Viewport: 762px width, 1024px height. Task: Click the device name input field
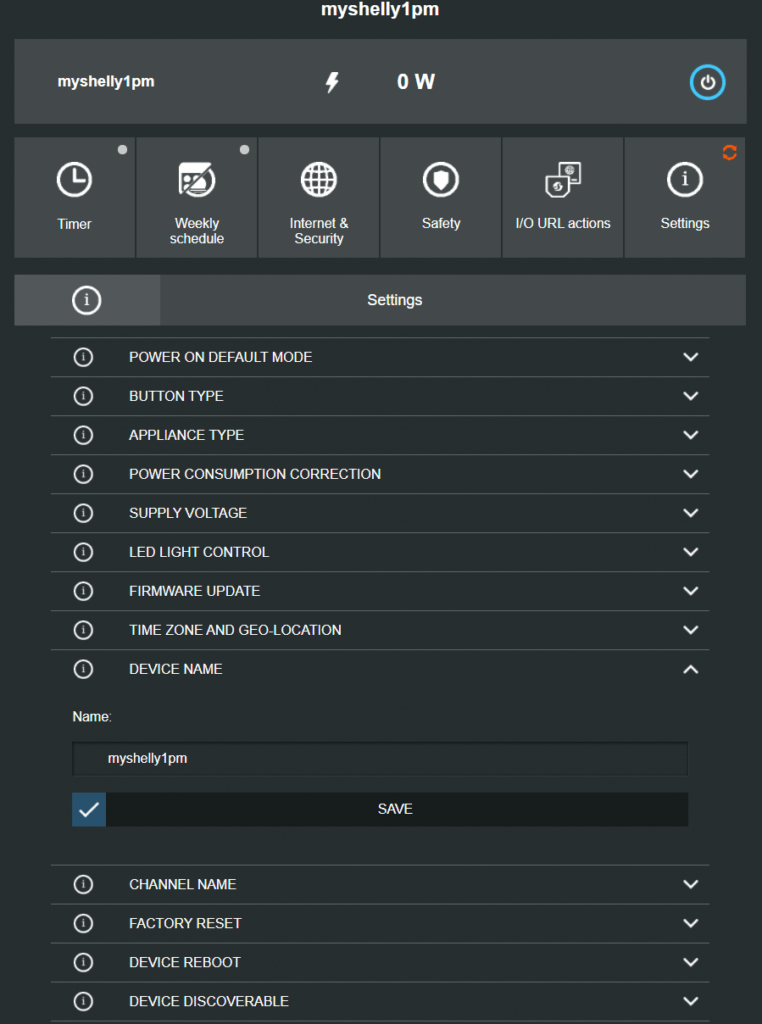coord(380,759)
